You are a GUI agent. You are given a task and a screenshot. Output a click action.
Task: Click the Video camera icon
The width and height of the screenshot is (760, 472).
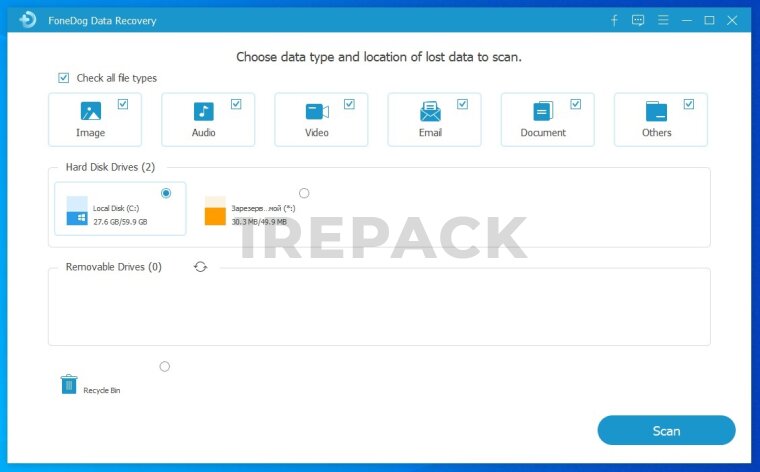tap(317, 112)
